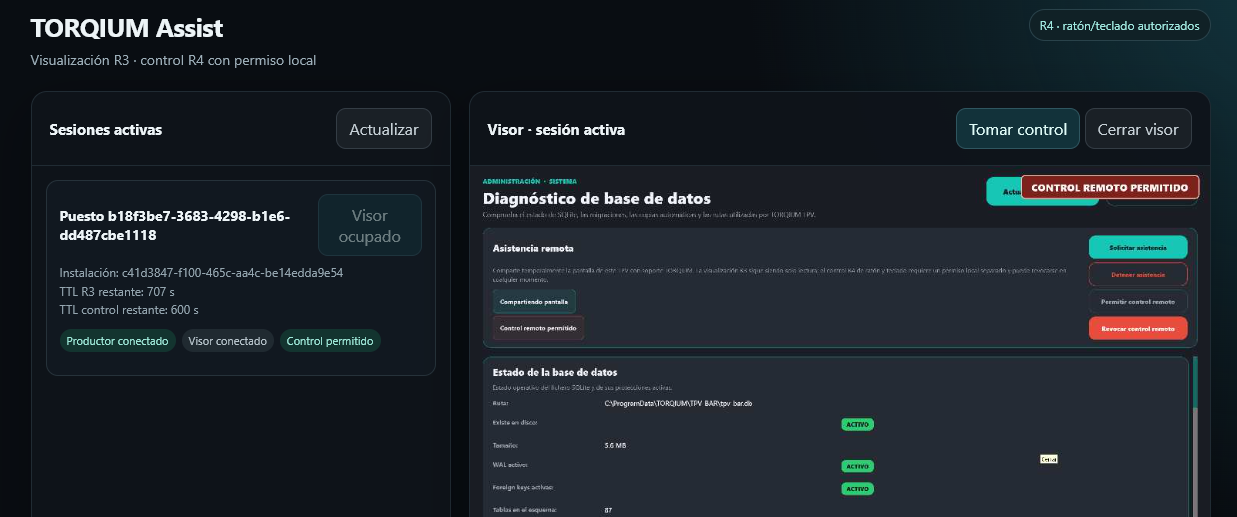Click ACTIVO badge on Existe en disco row
The height and width of the screenshot is (517, 1237).
[857, 424]
